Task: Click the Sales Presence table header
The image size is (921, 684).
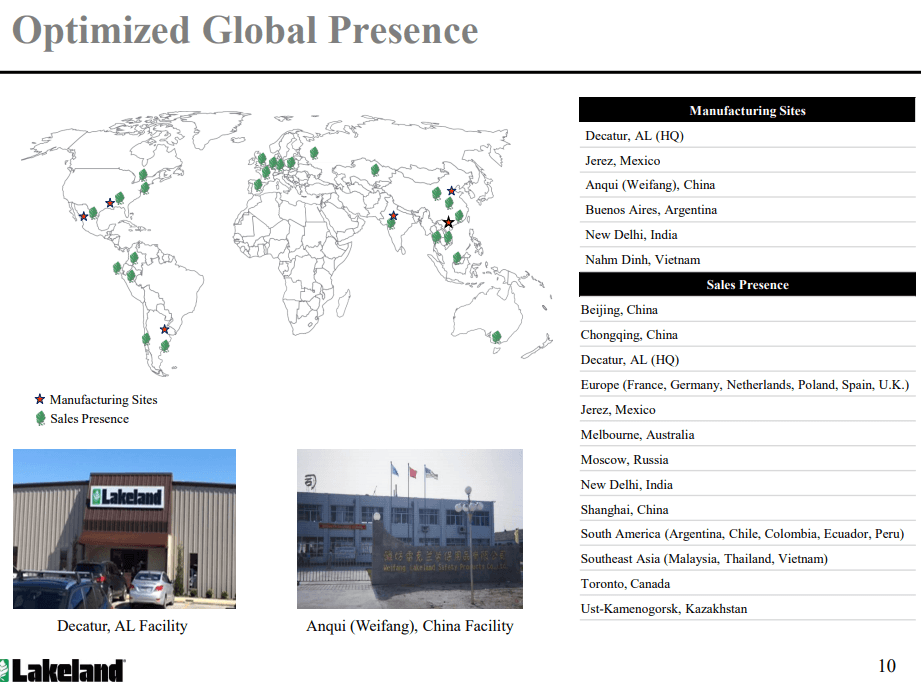Action: 747,285
